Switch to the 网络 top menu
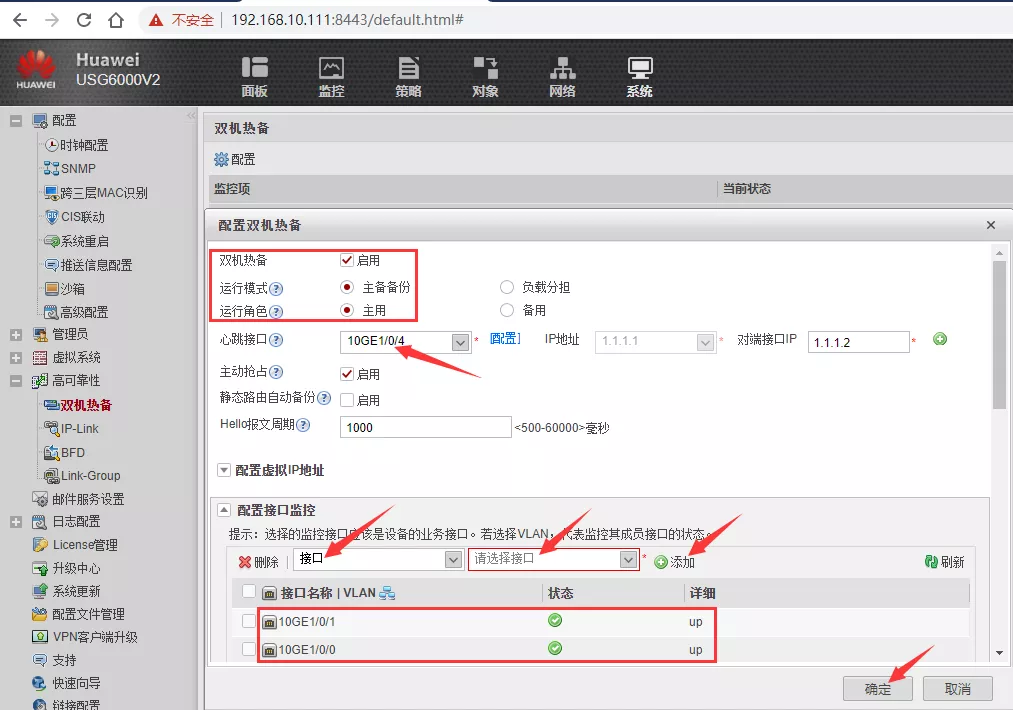Screen dimensions: 1013x710 [562, 69]
